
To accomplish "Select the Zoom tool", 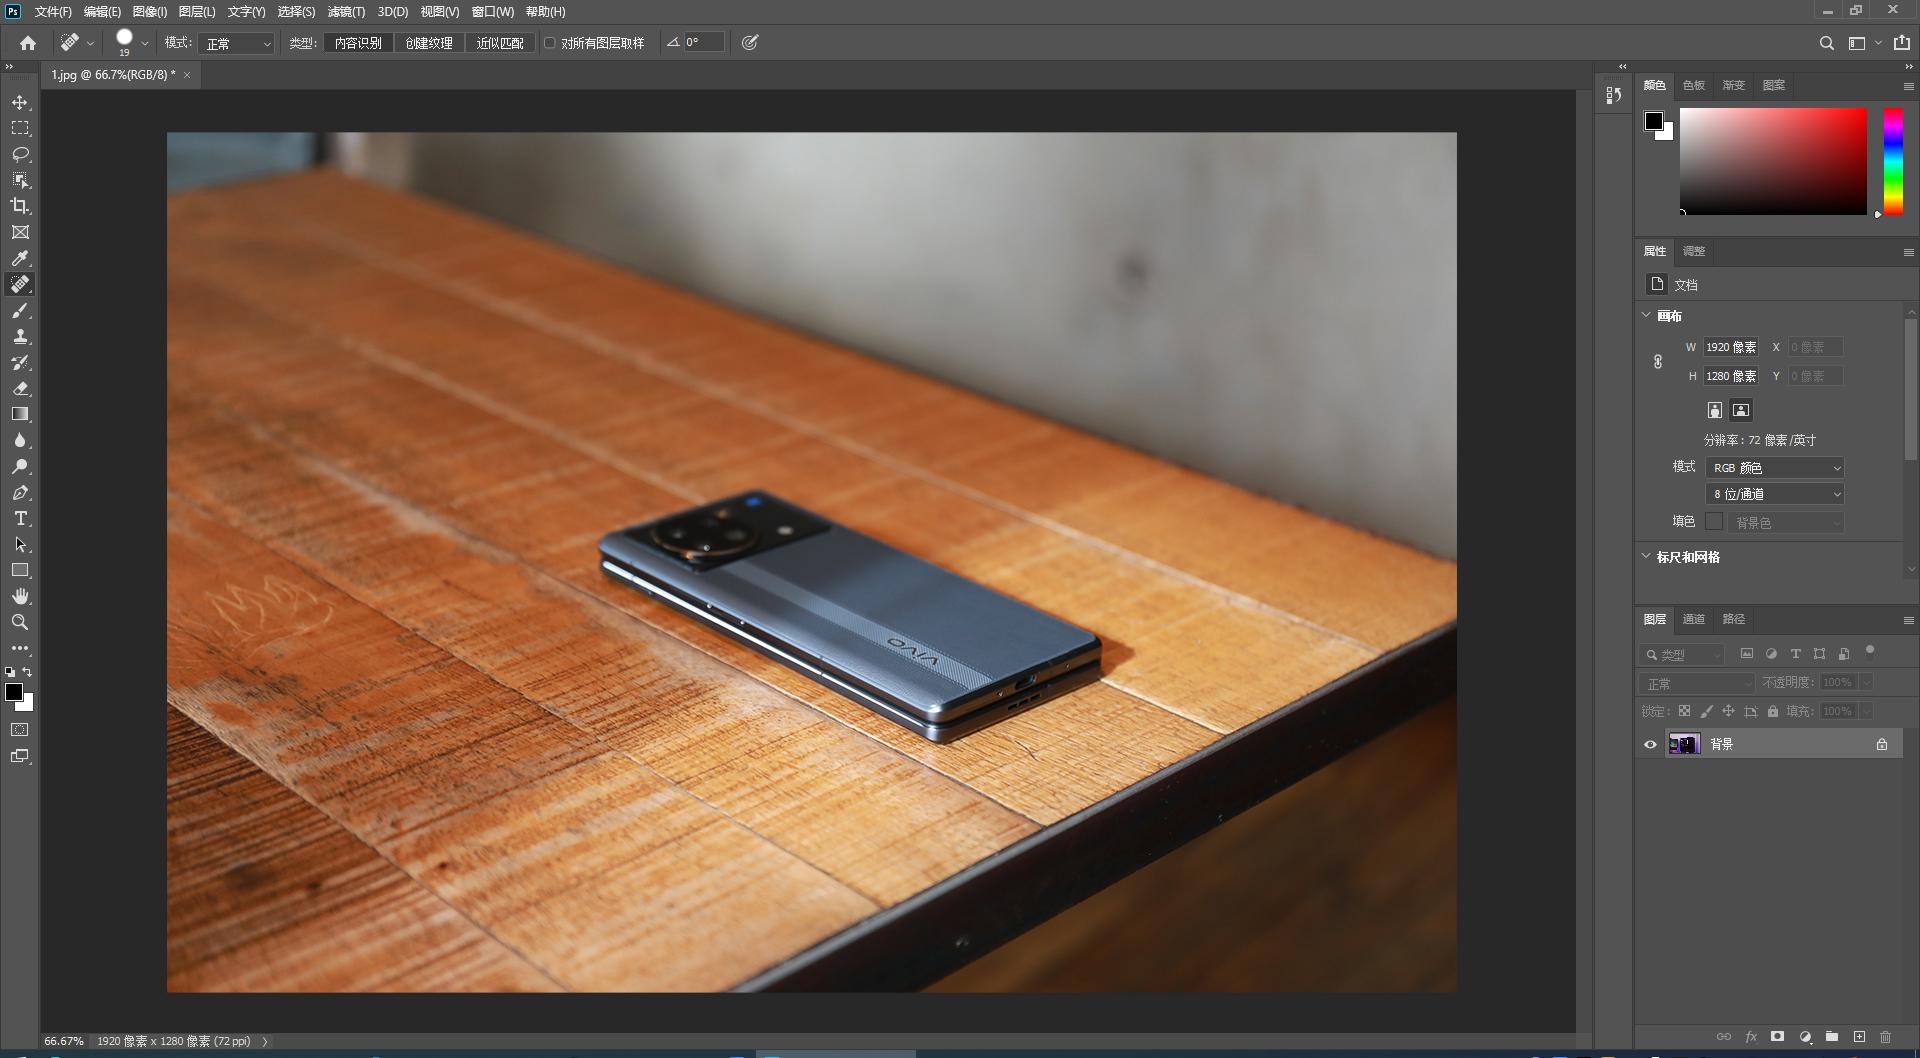I will click(x=20, y=622).
